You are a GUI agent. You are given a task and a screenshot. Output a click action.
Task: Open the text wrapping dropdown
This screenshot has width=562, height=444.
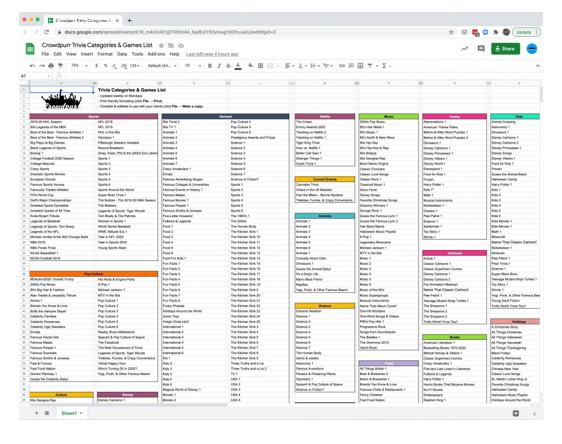click(x=314, y=66)
